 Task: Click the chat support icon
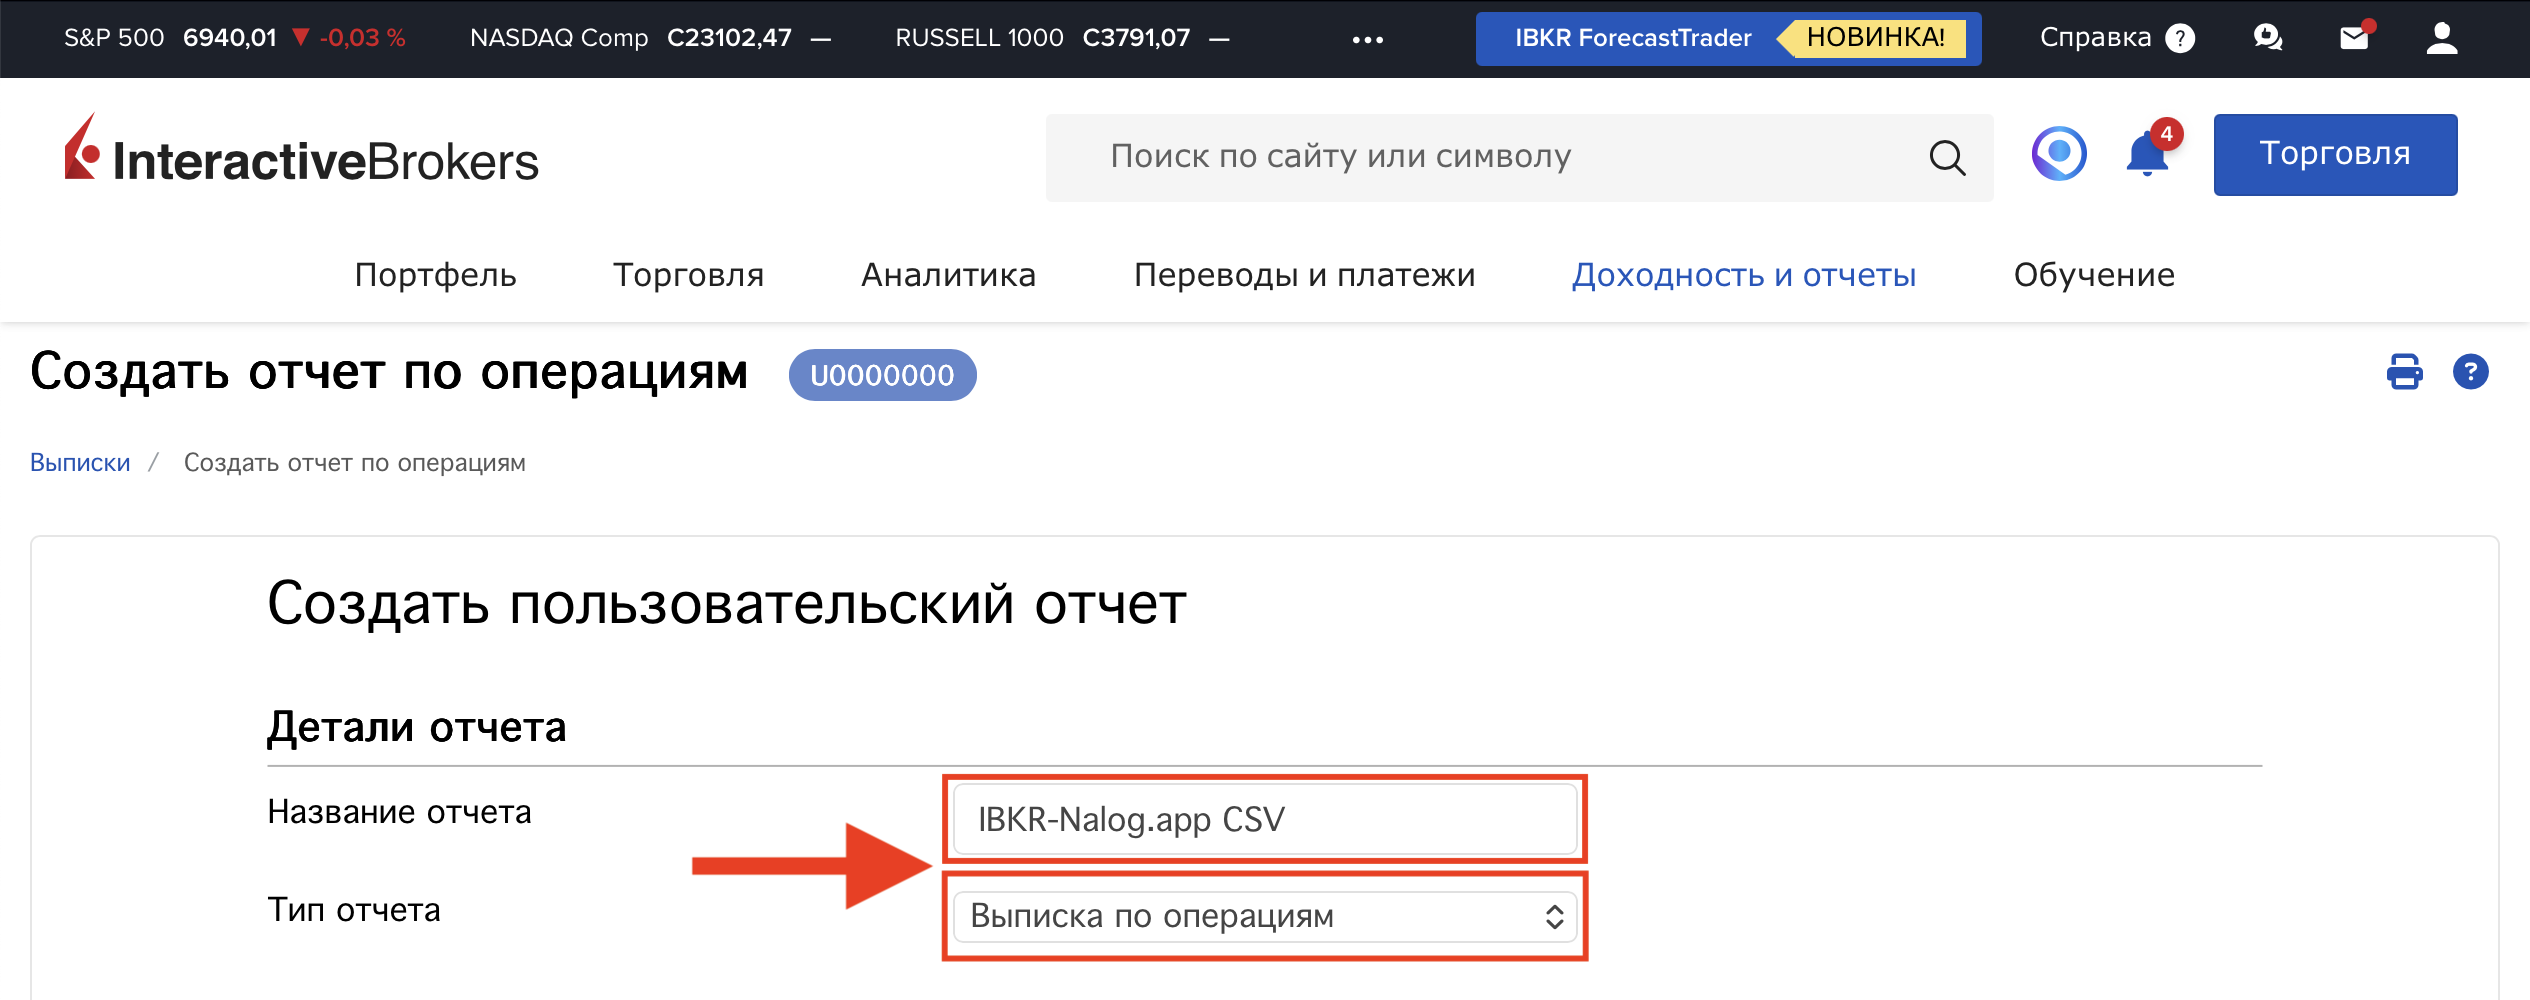click(2267, 38)
